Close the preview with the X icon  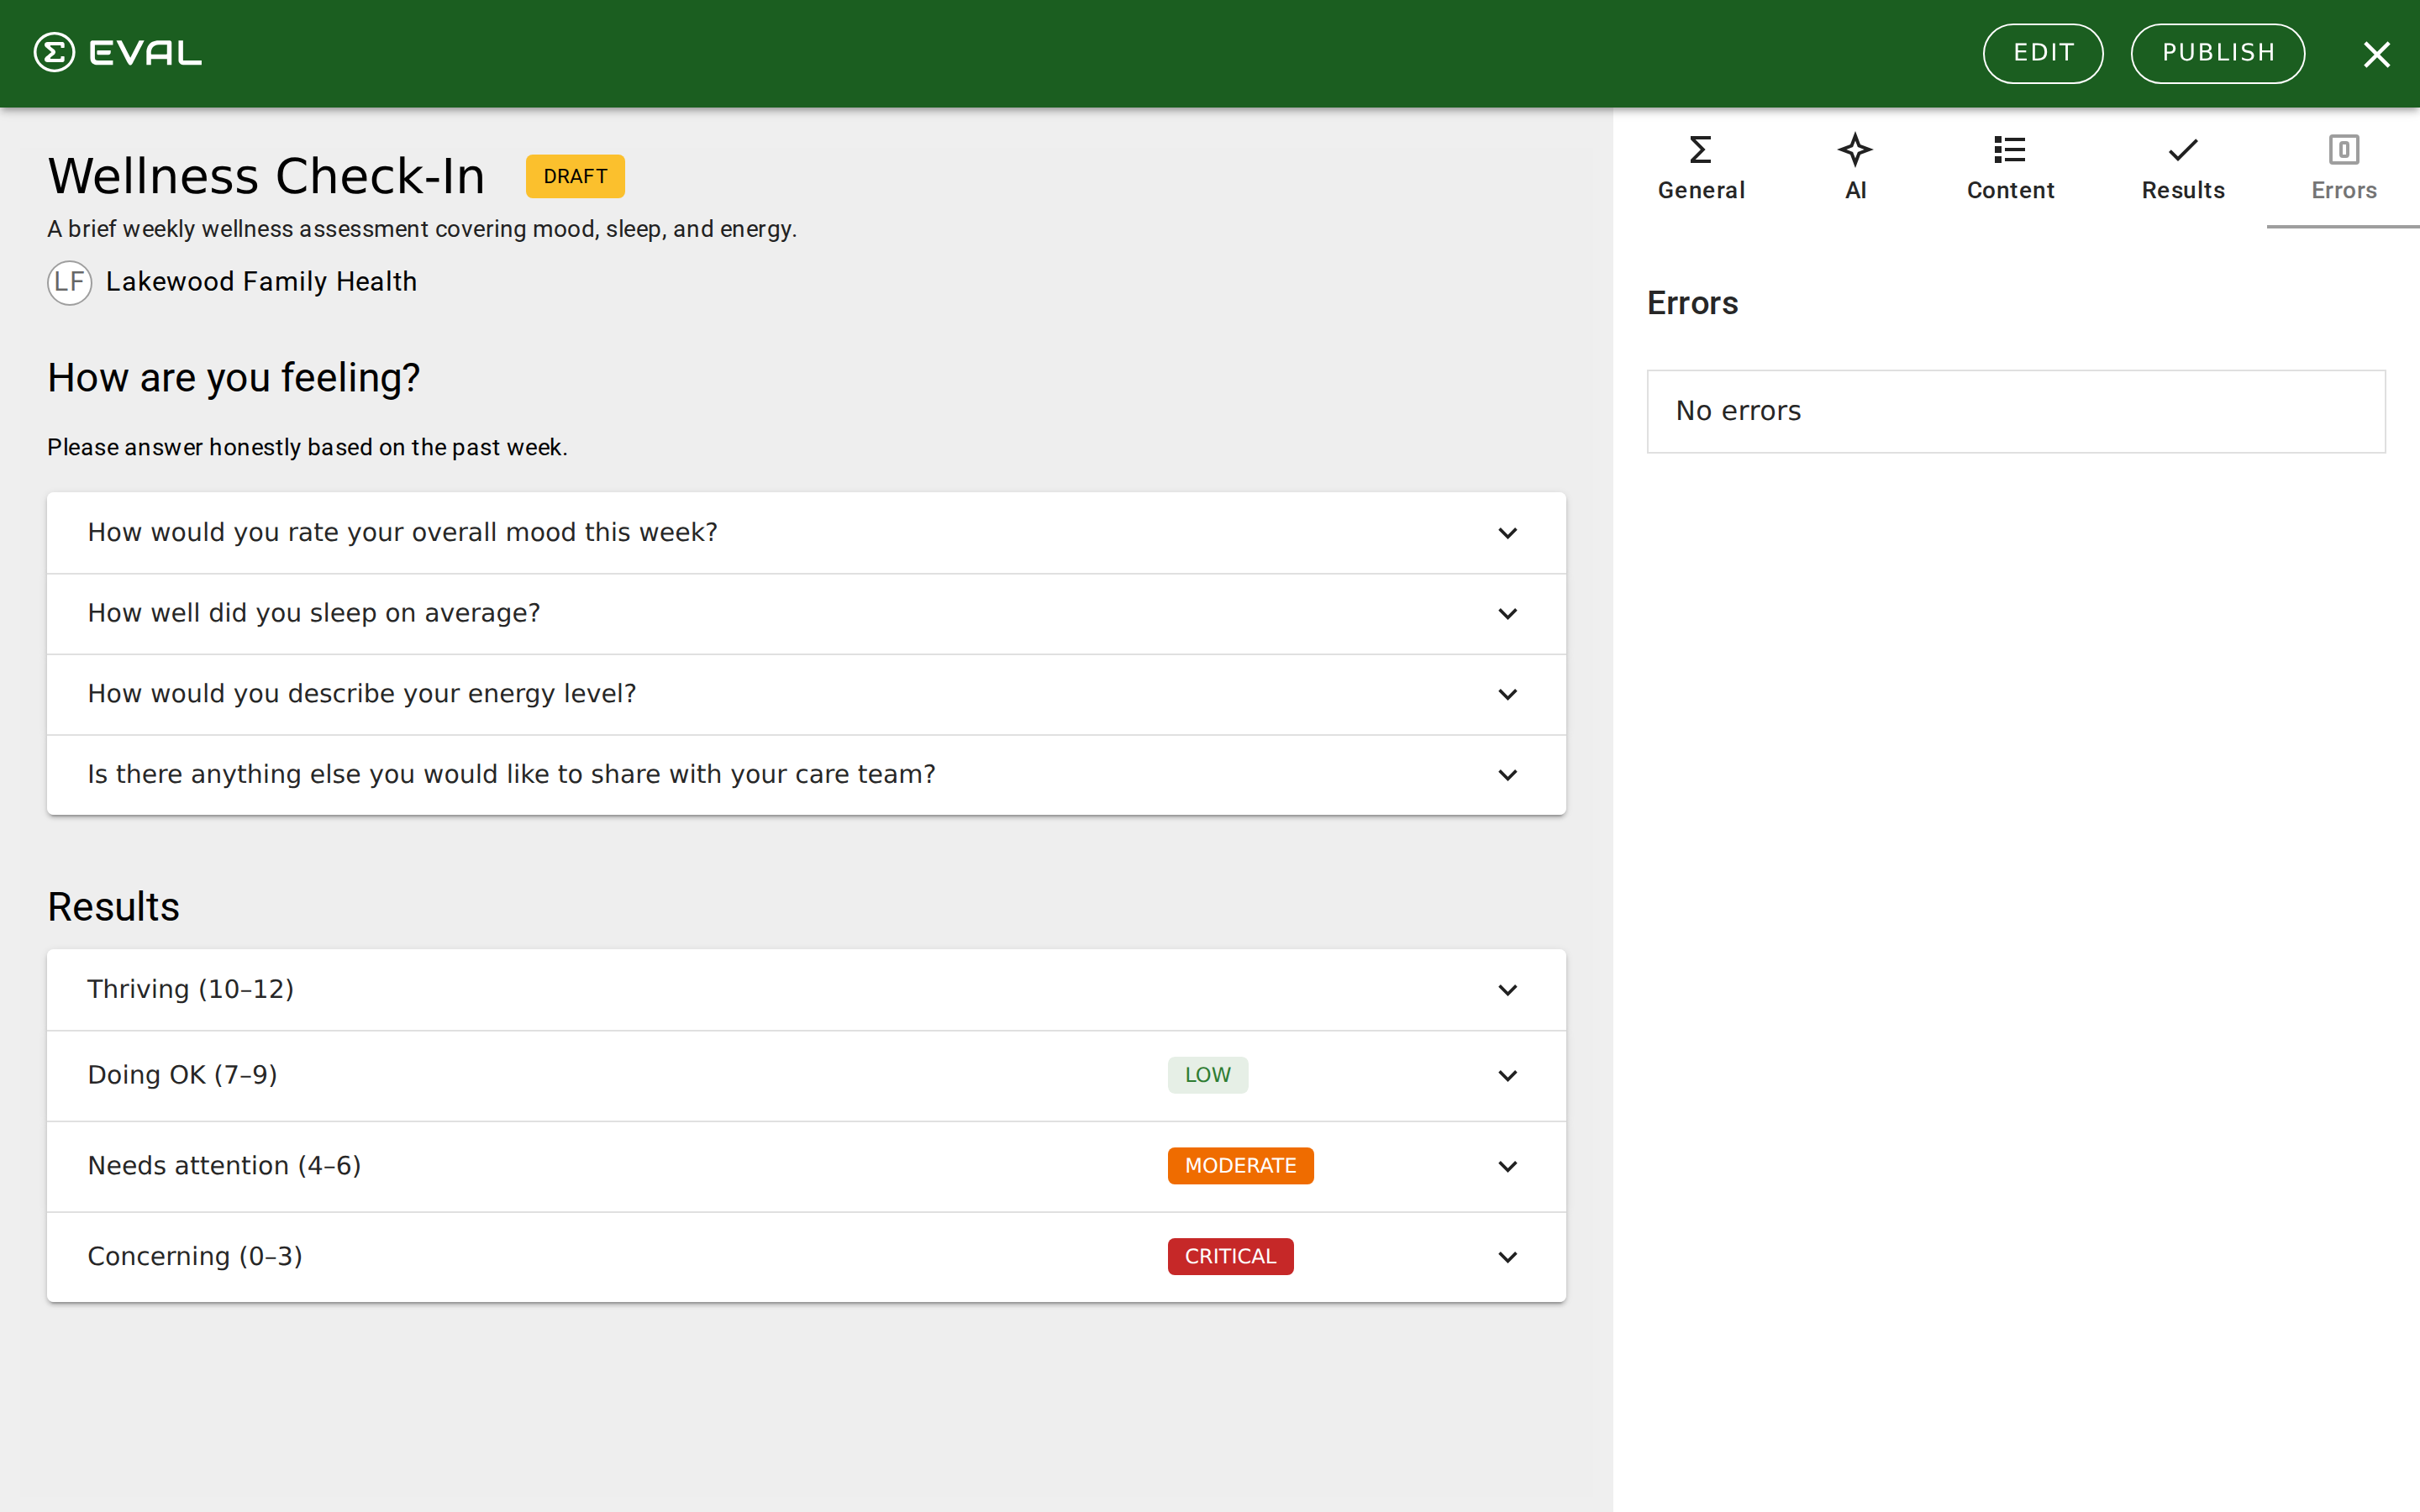point(2376,54)
